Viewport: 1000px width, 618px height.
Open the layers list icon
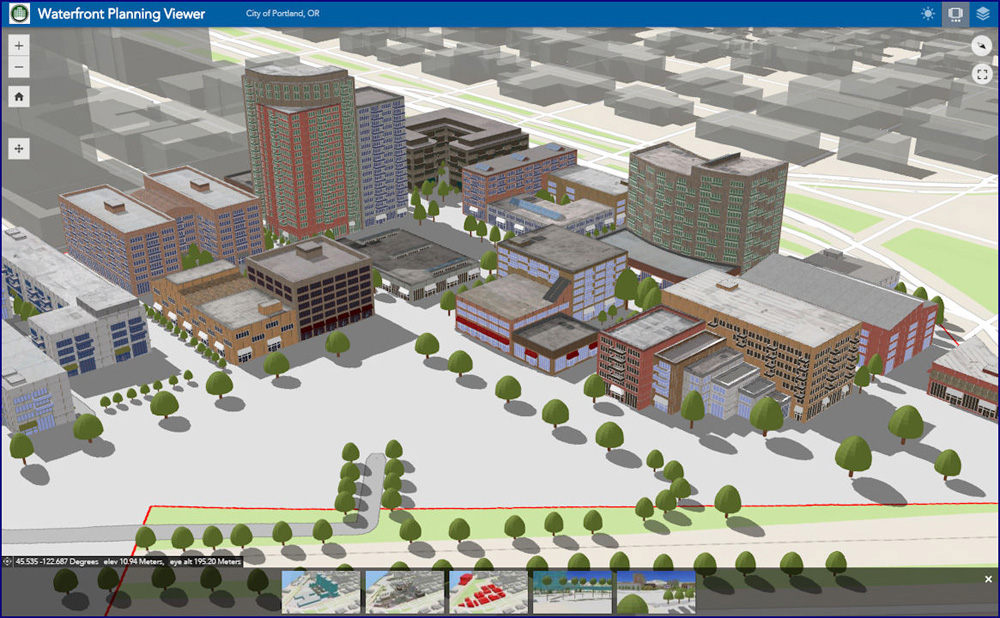[983, 13]
